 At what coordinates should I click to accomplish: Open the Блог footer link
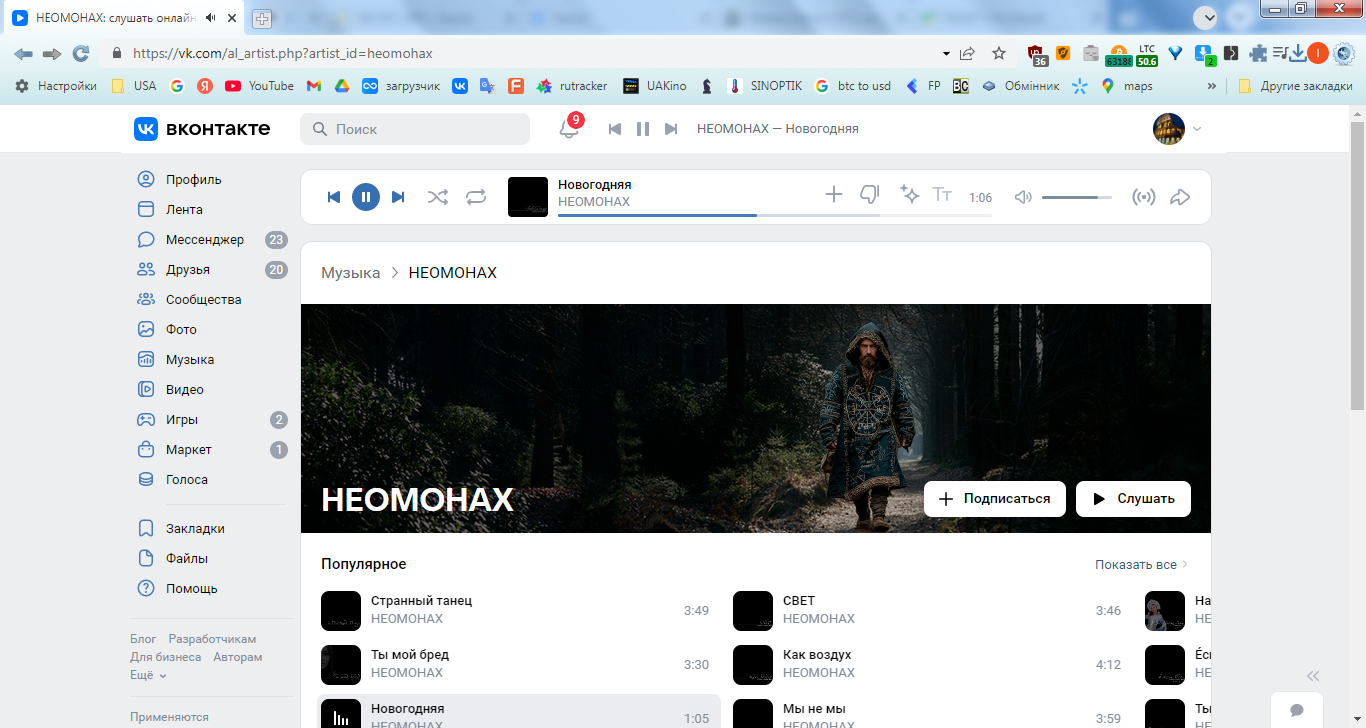(143, 639)
